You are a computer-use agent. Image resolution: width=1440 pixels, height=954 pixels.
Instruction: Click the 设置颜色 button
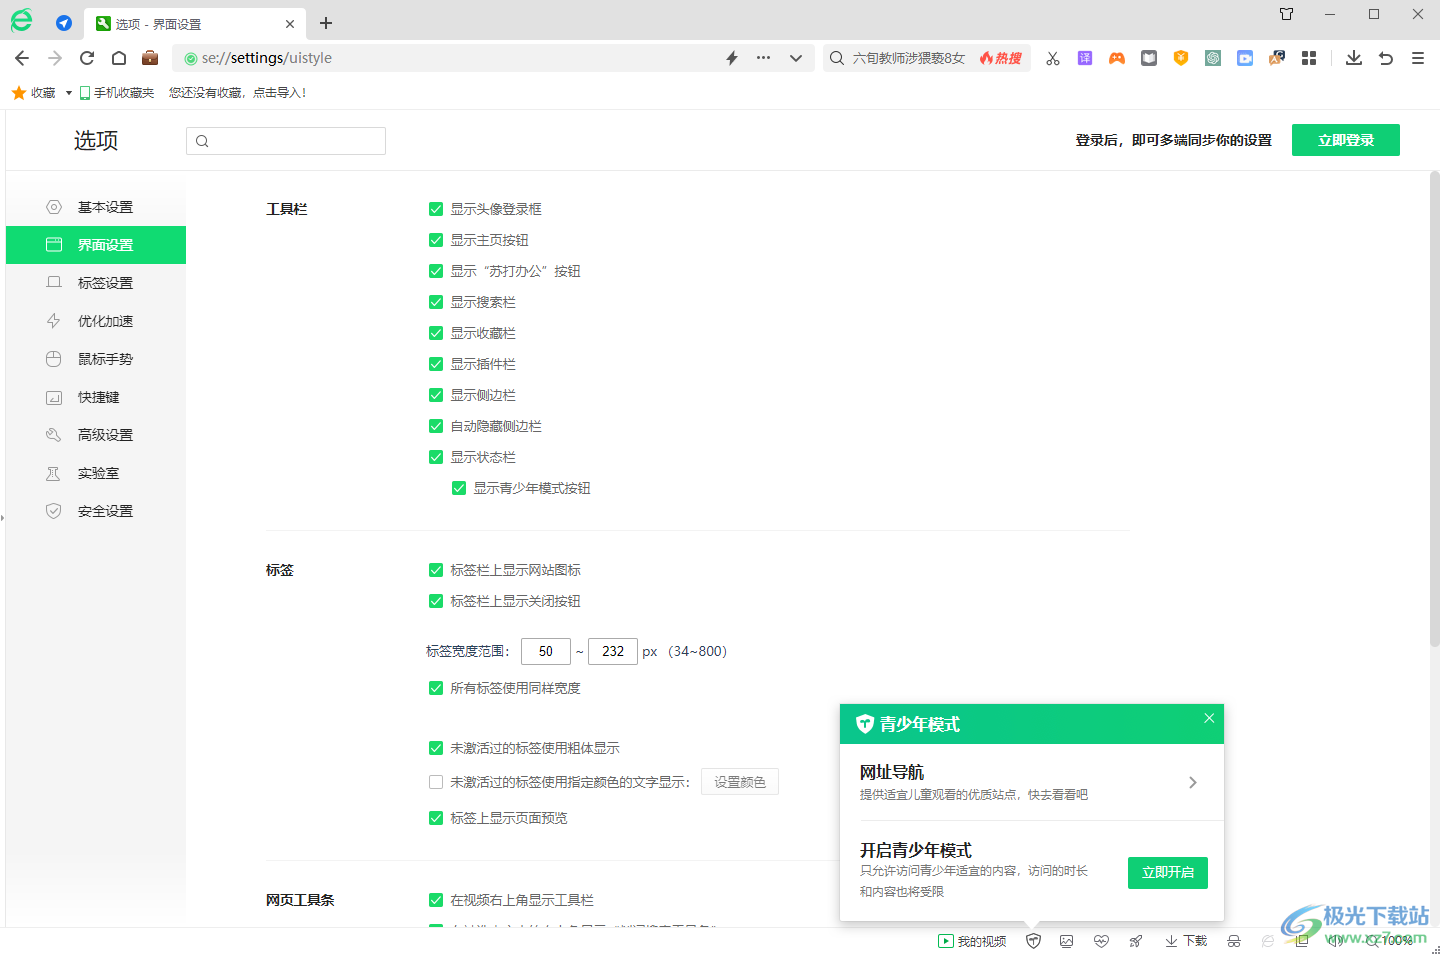[x=740, y=782]
